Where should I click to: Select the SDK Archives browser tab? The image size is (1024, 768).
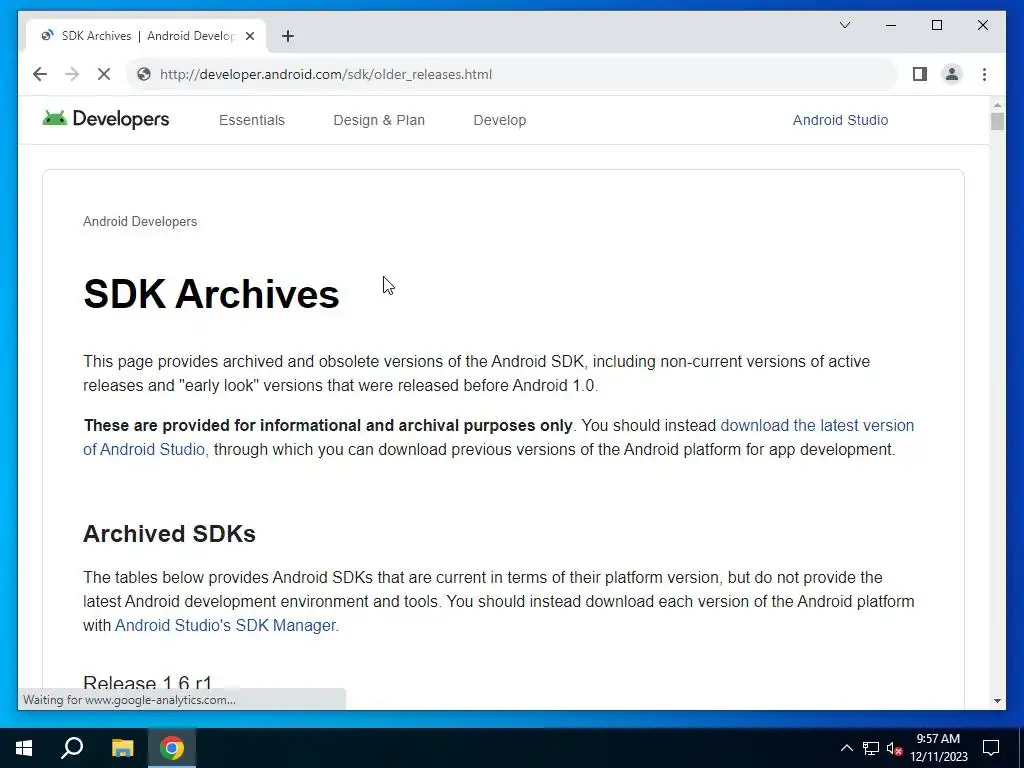pyautogui.click(x=146, y=36)
